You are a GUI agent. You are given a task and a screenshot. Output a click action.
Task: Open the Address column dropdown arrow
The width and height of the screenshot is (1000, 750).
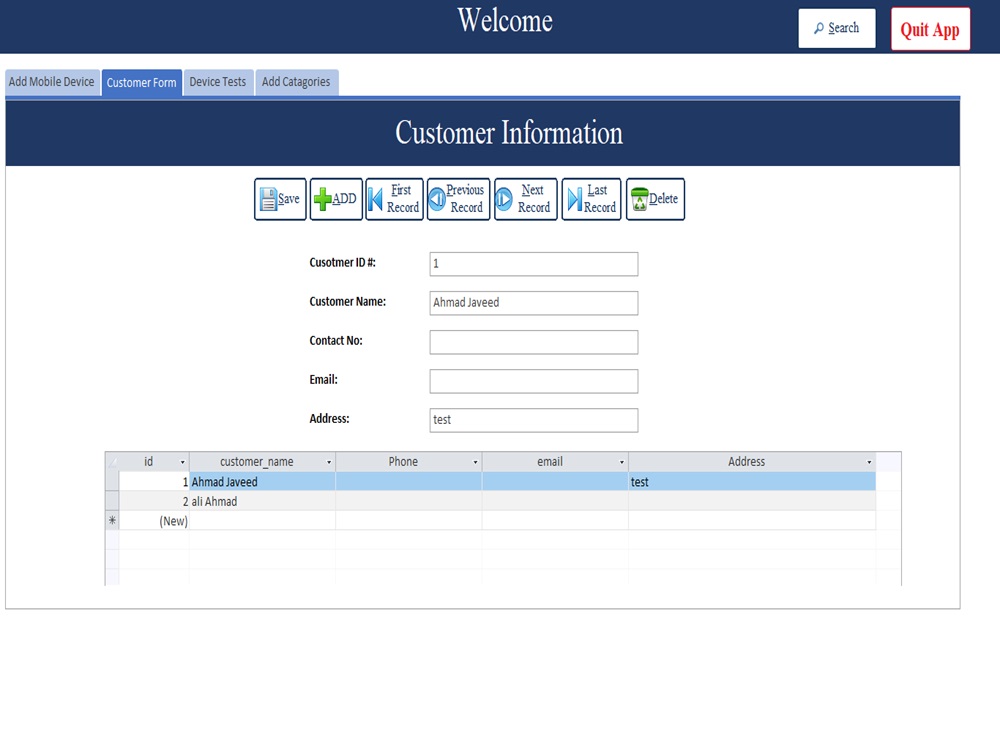pos(869,462)
